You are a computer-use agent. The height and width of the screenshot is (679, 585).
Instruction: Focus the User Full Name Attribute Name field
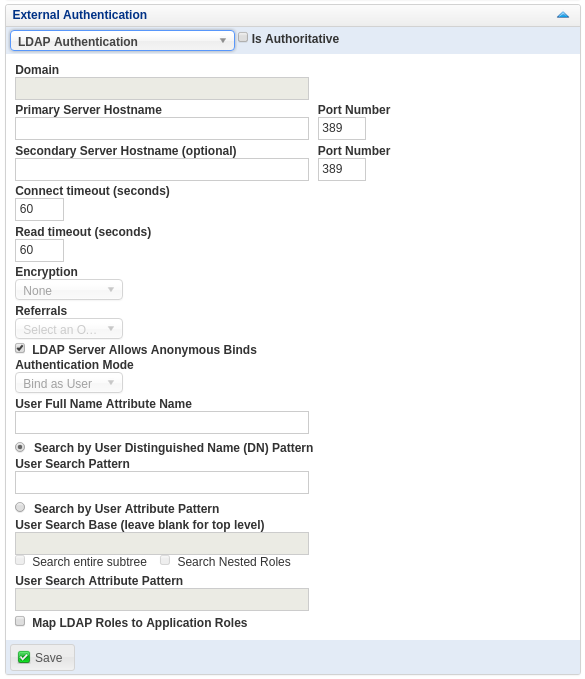click(x=162, y=423)
